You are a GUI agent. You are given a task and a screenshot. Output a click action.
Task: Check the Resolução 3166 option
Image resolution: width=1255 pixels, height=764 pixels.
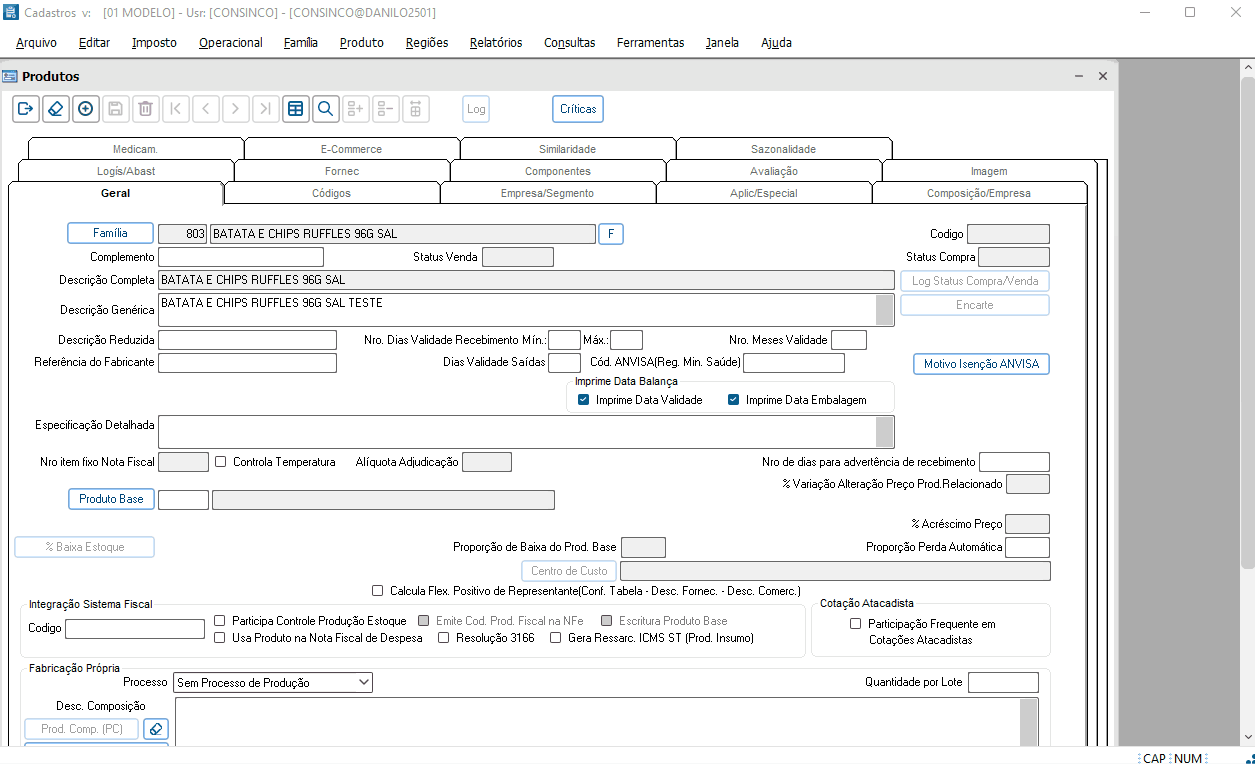pyautogui.click(x=444, y=638)
